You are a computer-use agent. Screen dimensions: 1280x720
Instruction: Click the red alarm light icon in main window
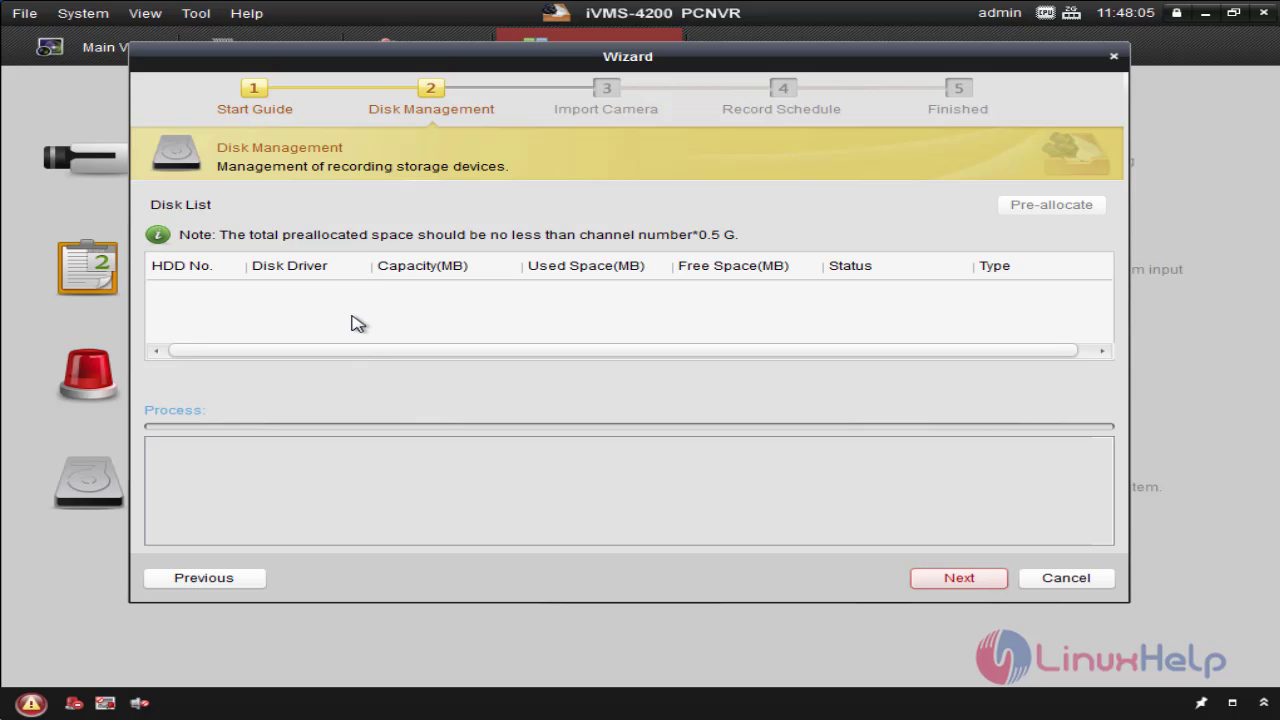click(88, 375)
